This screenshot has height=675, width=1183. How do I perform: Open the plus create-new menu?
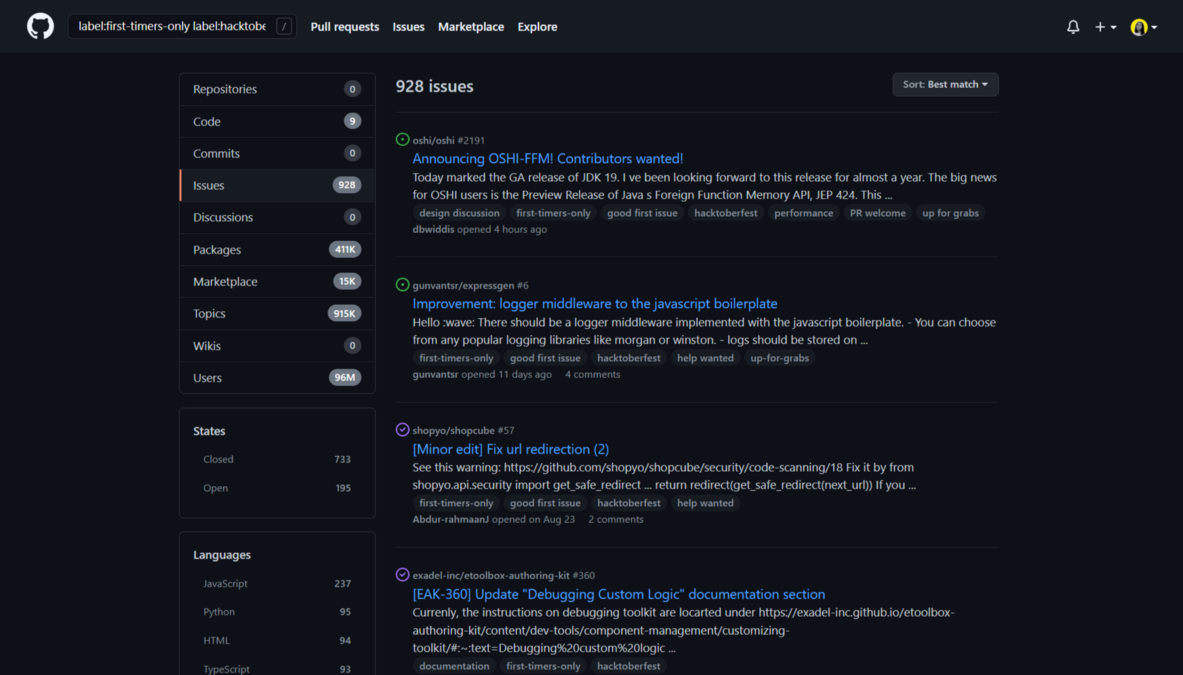(x=1105, y=27)
